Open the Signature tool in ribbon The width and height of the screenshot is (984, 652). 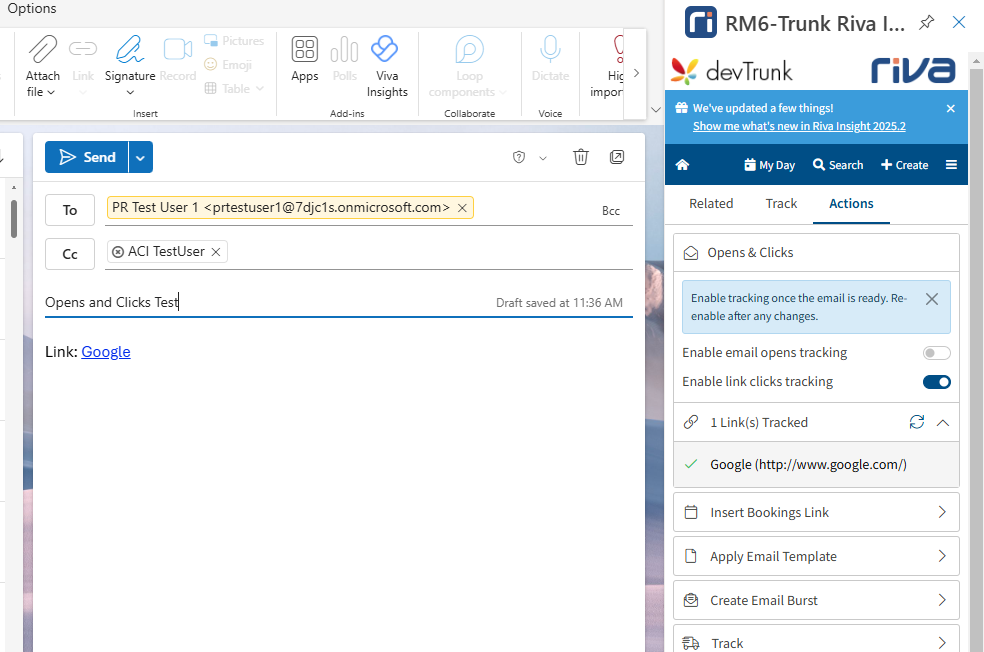pos(130,50)
